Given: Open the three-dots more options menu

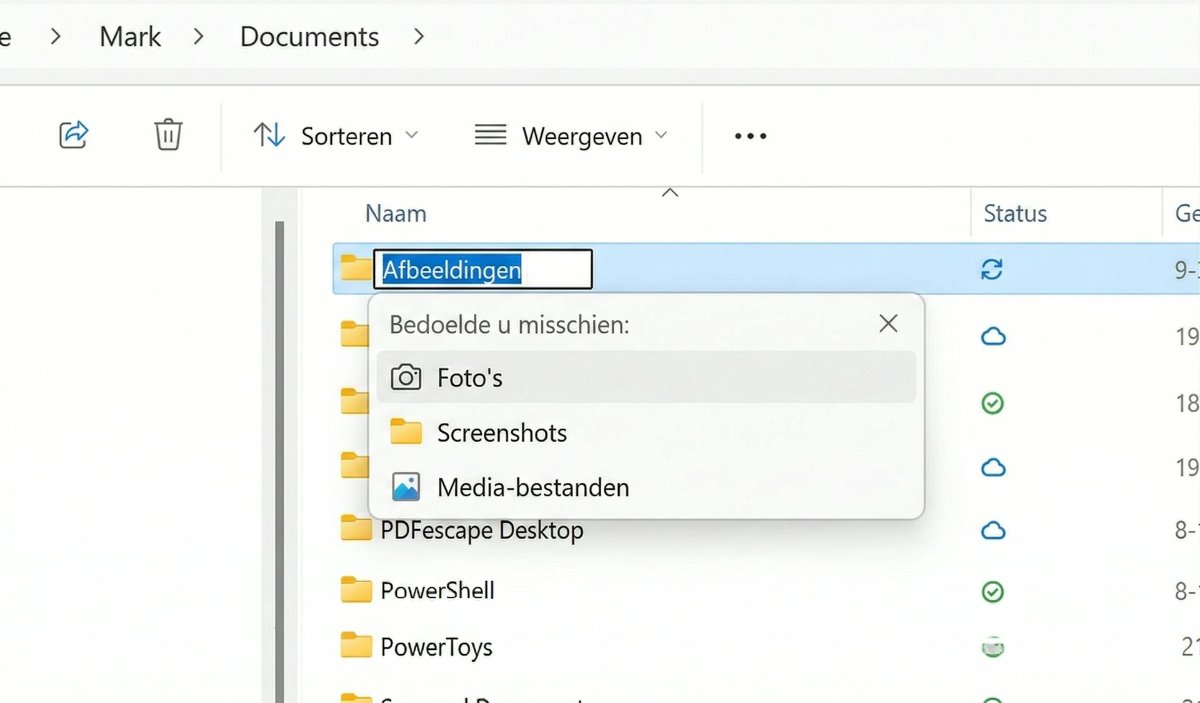Looking at the screenshot, I should [750, 136].
